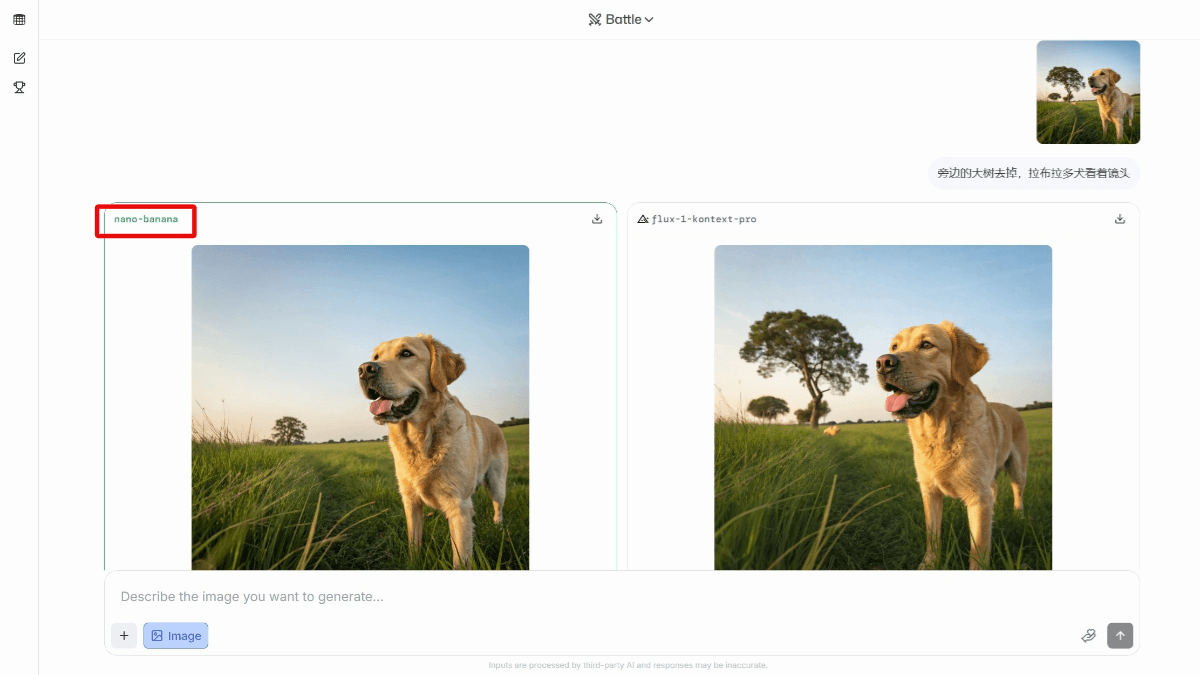Start a new chat with pencil icon
This screenshot has width=1200, height=675.
click(19, 58)
